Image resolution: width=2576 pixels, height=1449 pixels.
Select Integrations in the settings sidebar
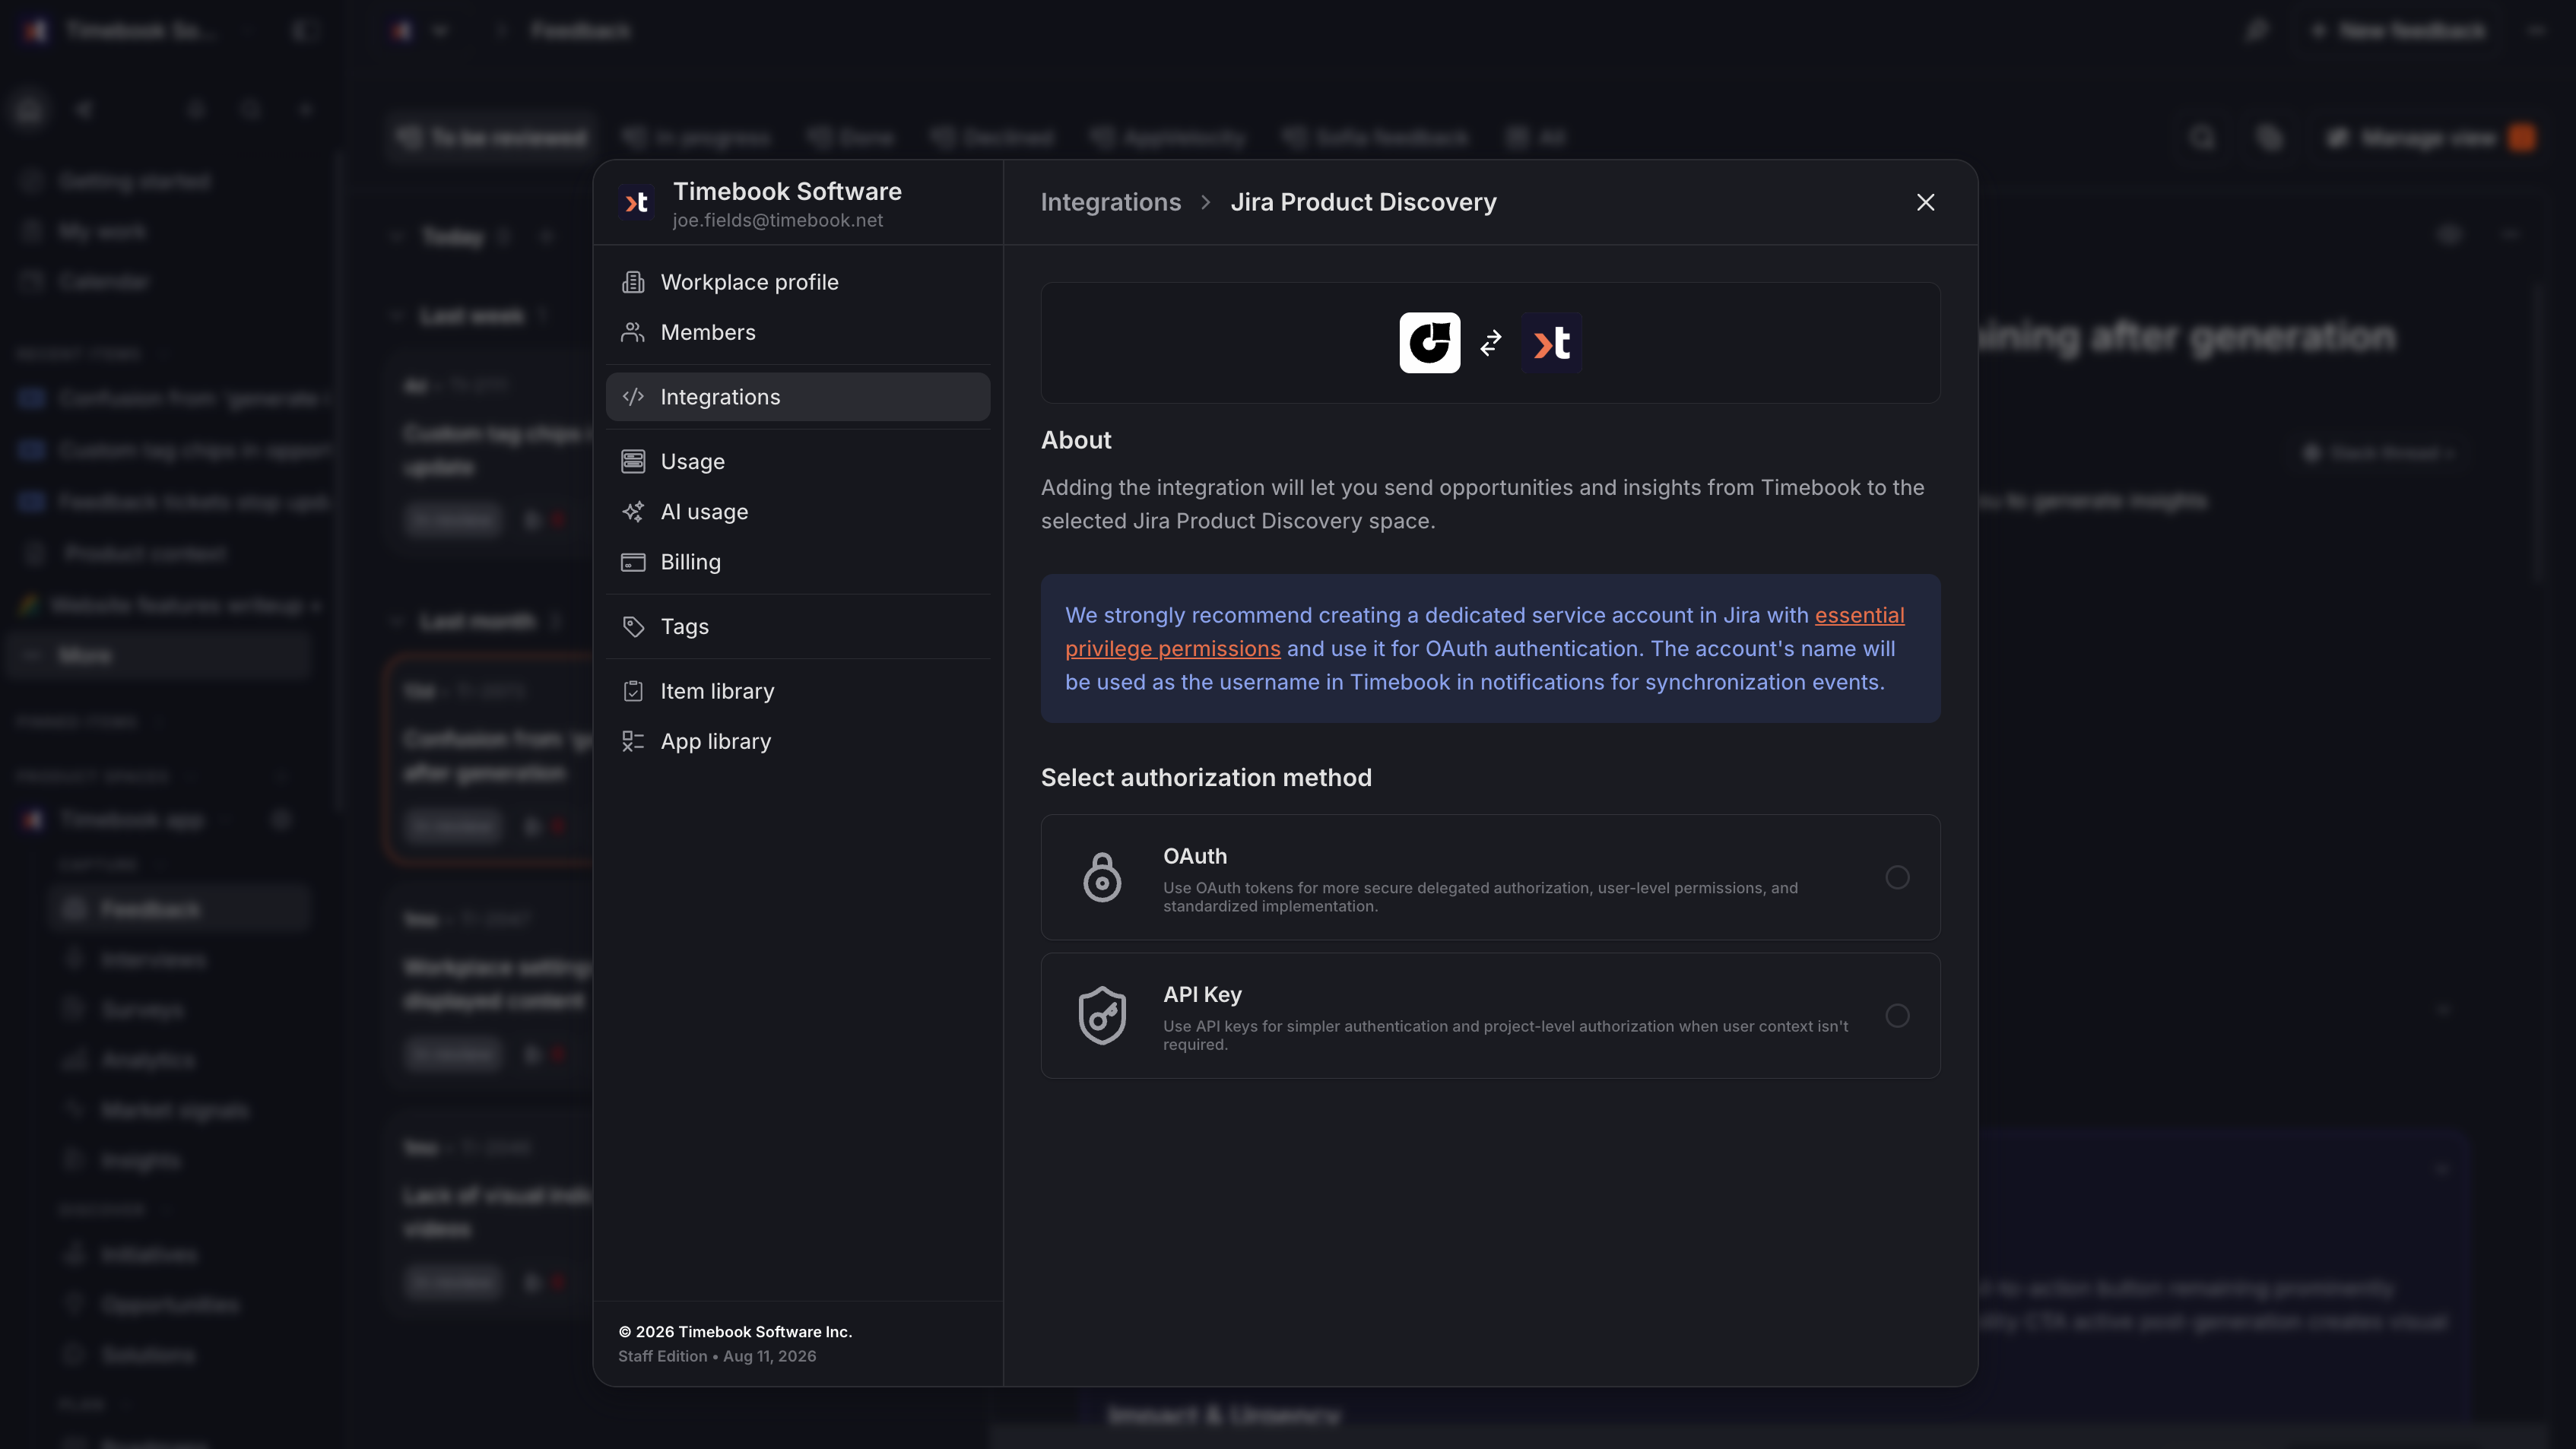click(797, 397)
